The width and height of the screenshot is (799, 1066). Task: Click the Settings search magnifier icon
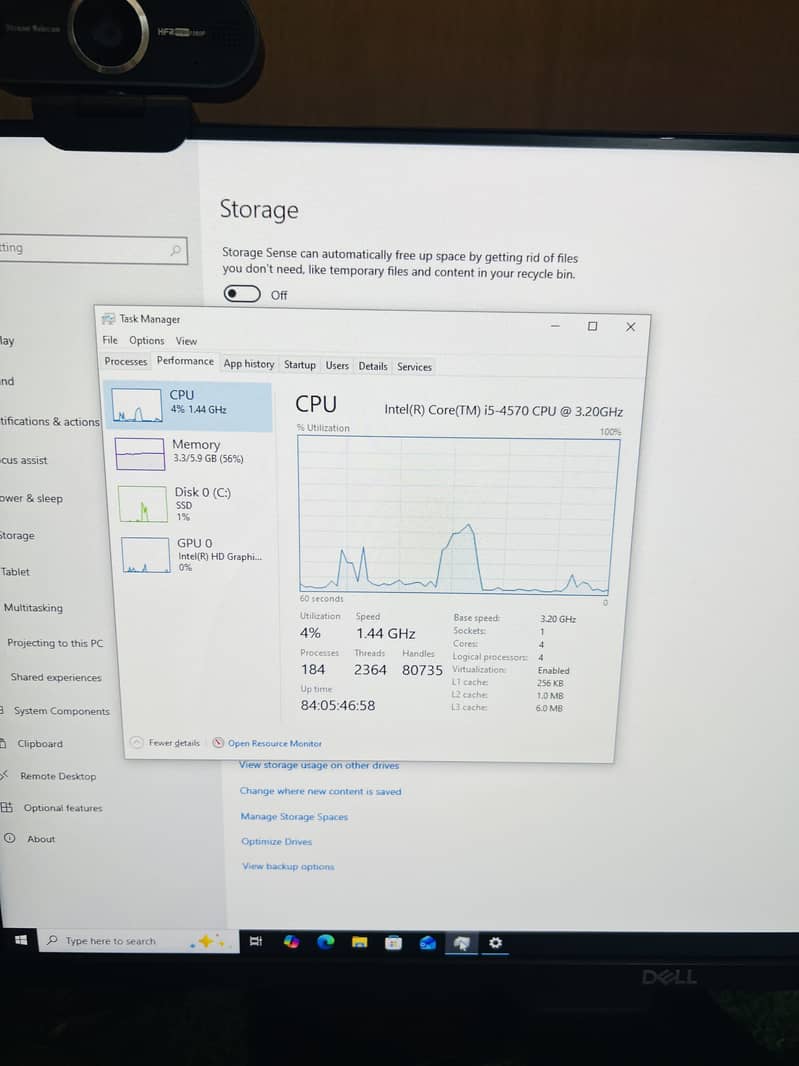(x=175, y=251)
